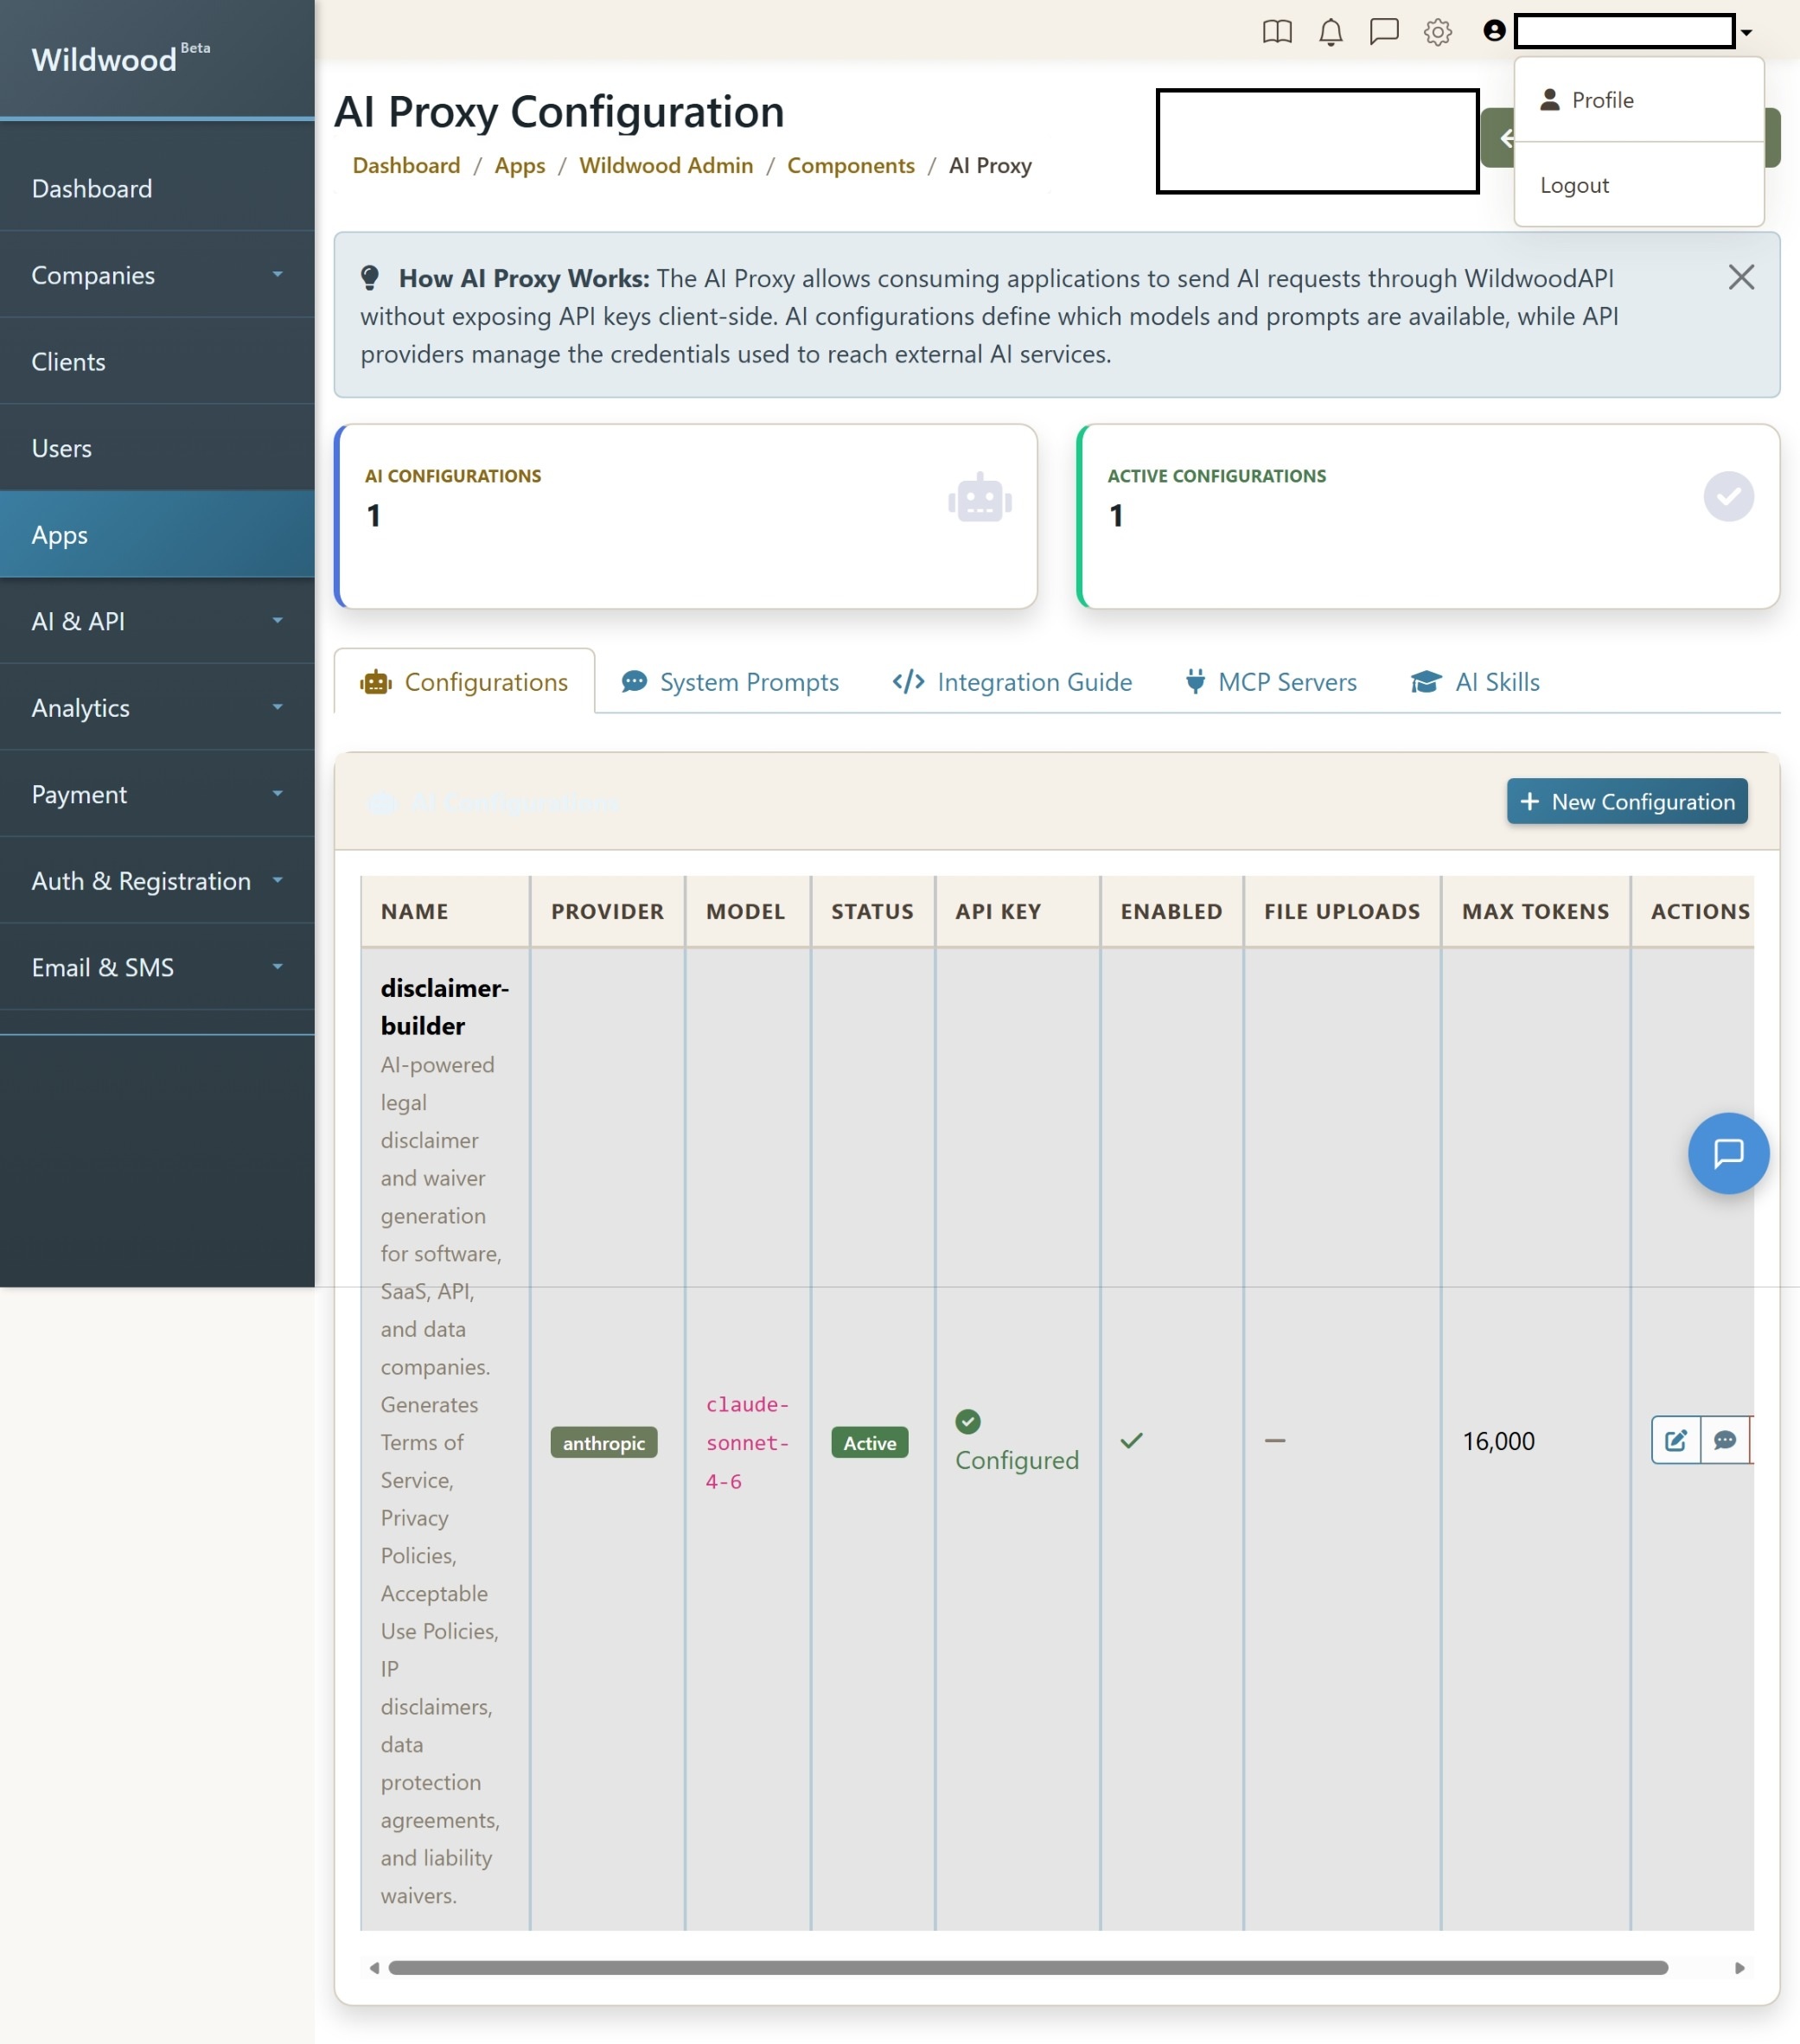Image resolution: width=1800 pixels, height=2044 pixels.
Task: Open the messages chat icon in header
Action: pyautogui.click(x=1384, y=32)
